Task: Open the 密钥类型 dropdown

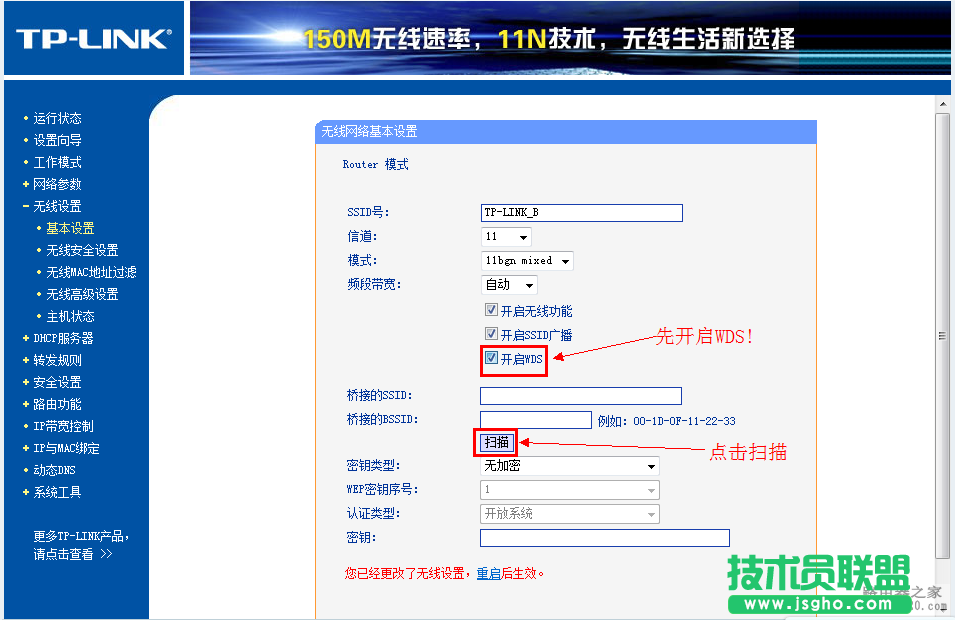Action: pos(570,466)
